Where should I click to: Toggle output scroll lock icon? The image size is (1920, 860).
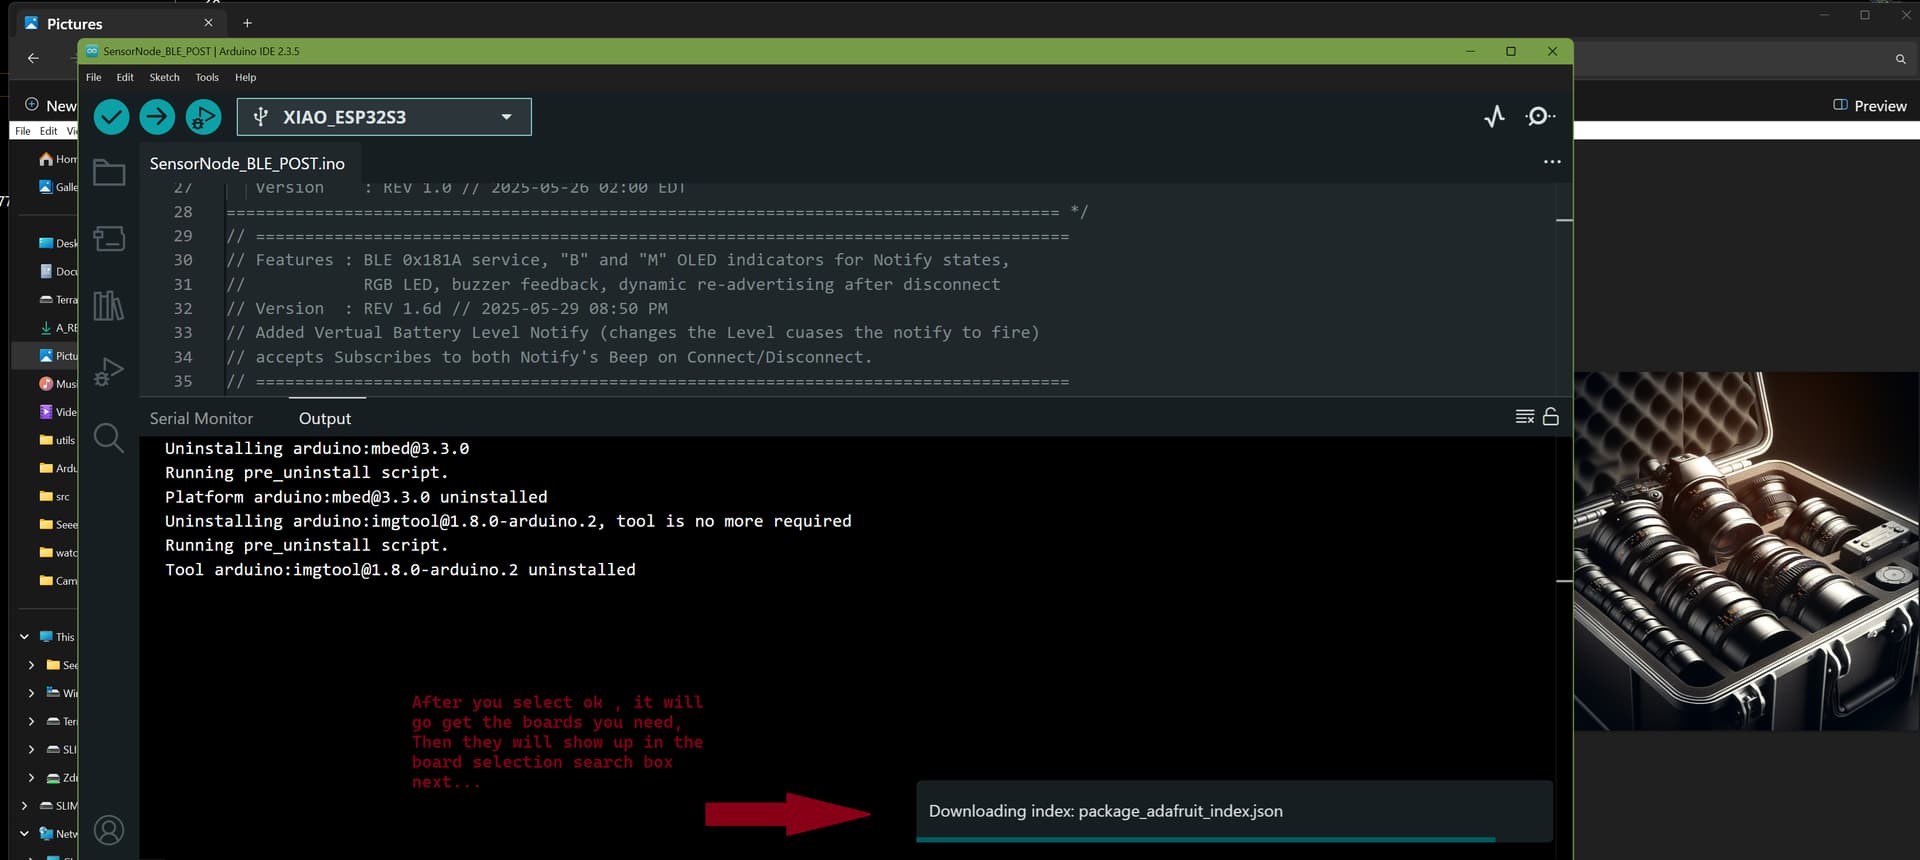coord(1551,417)
